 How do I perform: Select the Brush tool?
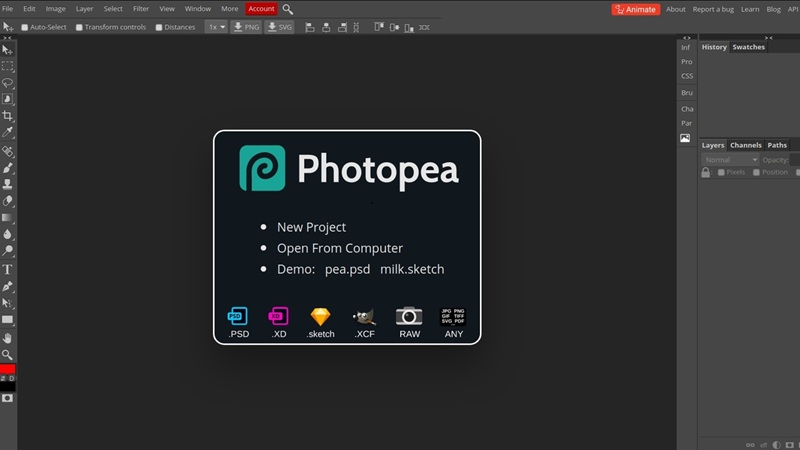[x=7, y=168]
